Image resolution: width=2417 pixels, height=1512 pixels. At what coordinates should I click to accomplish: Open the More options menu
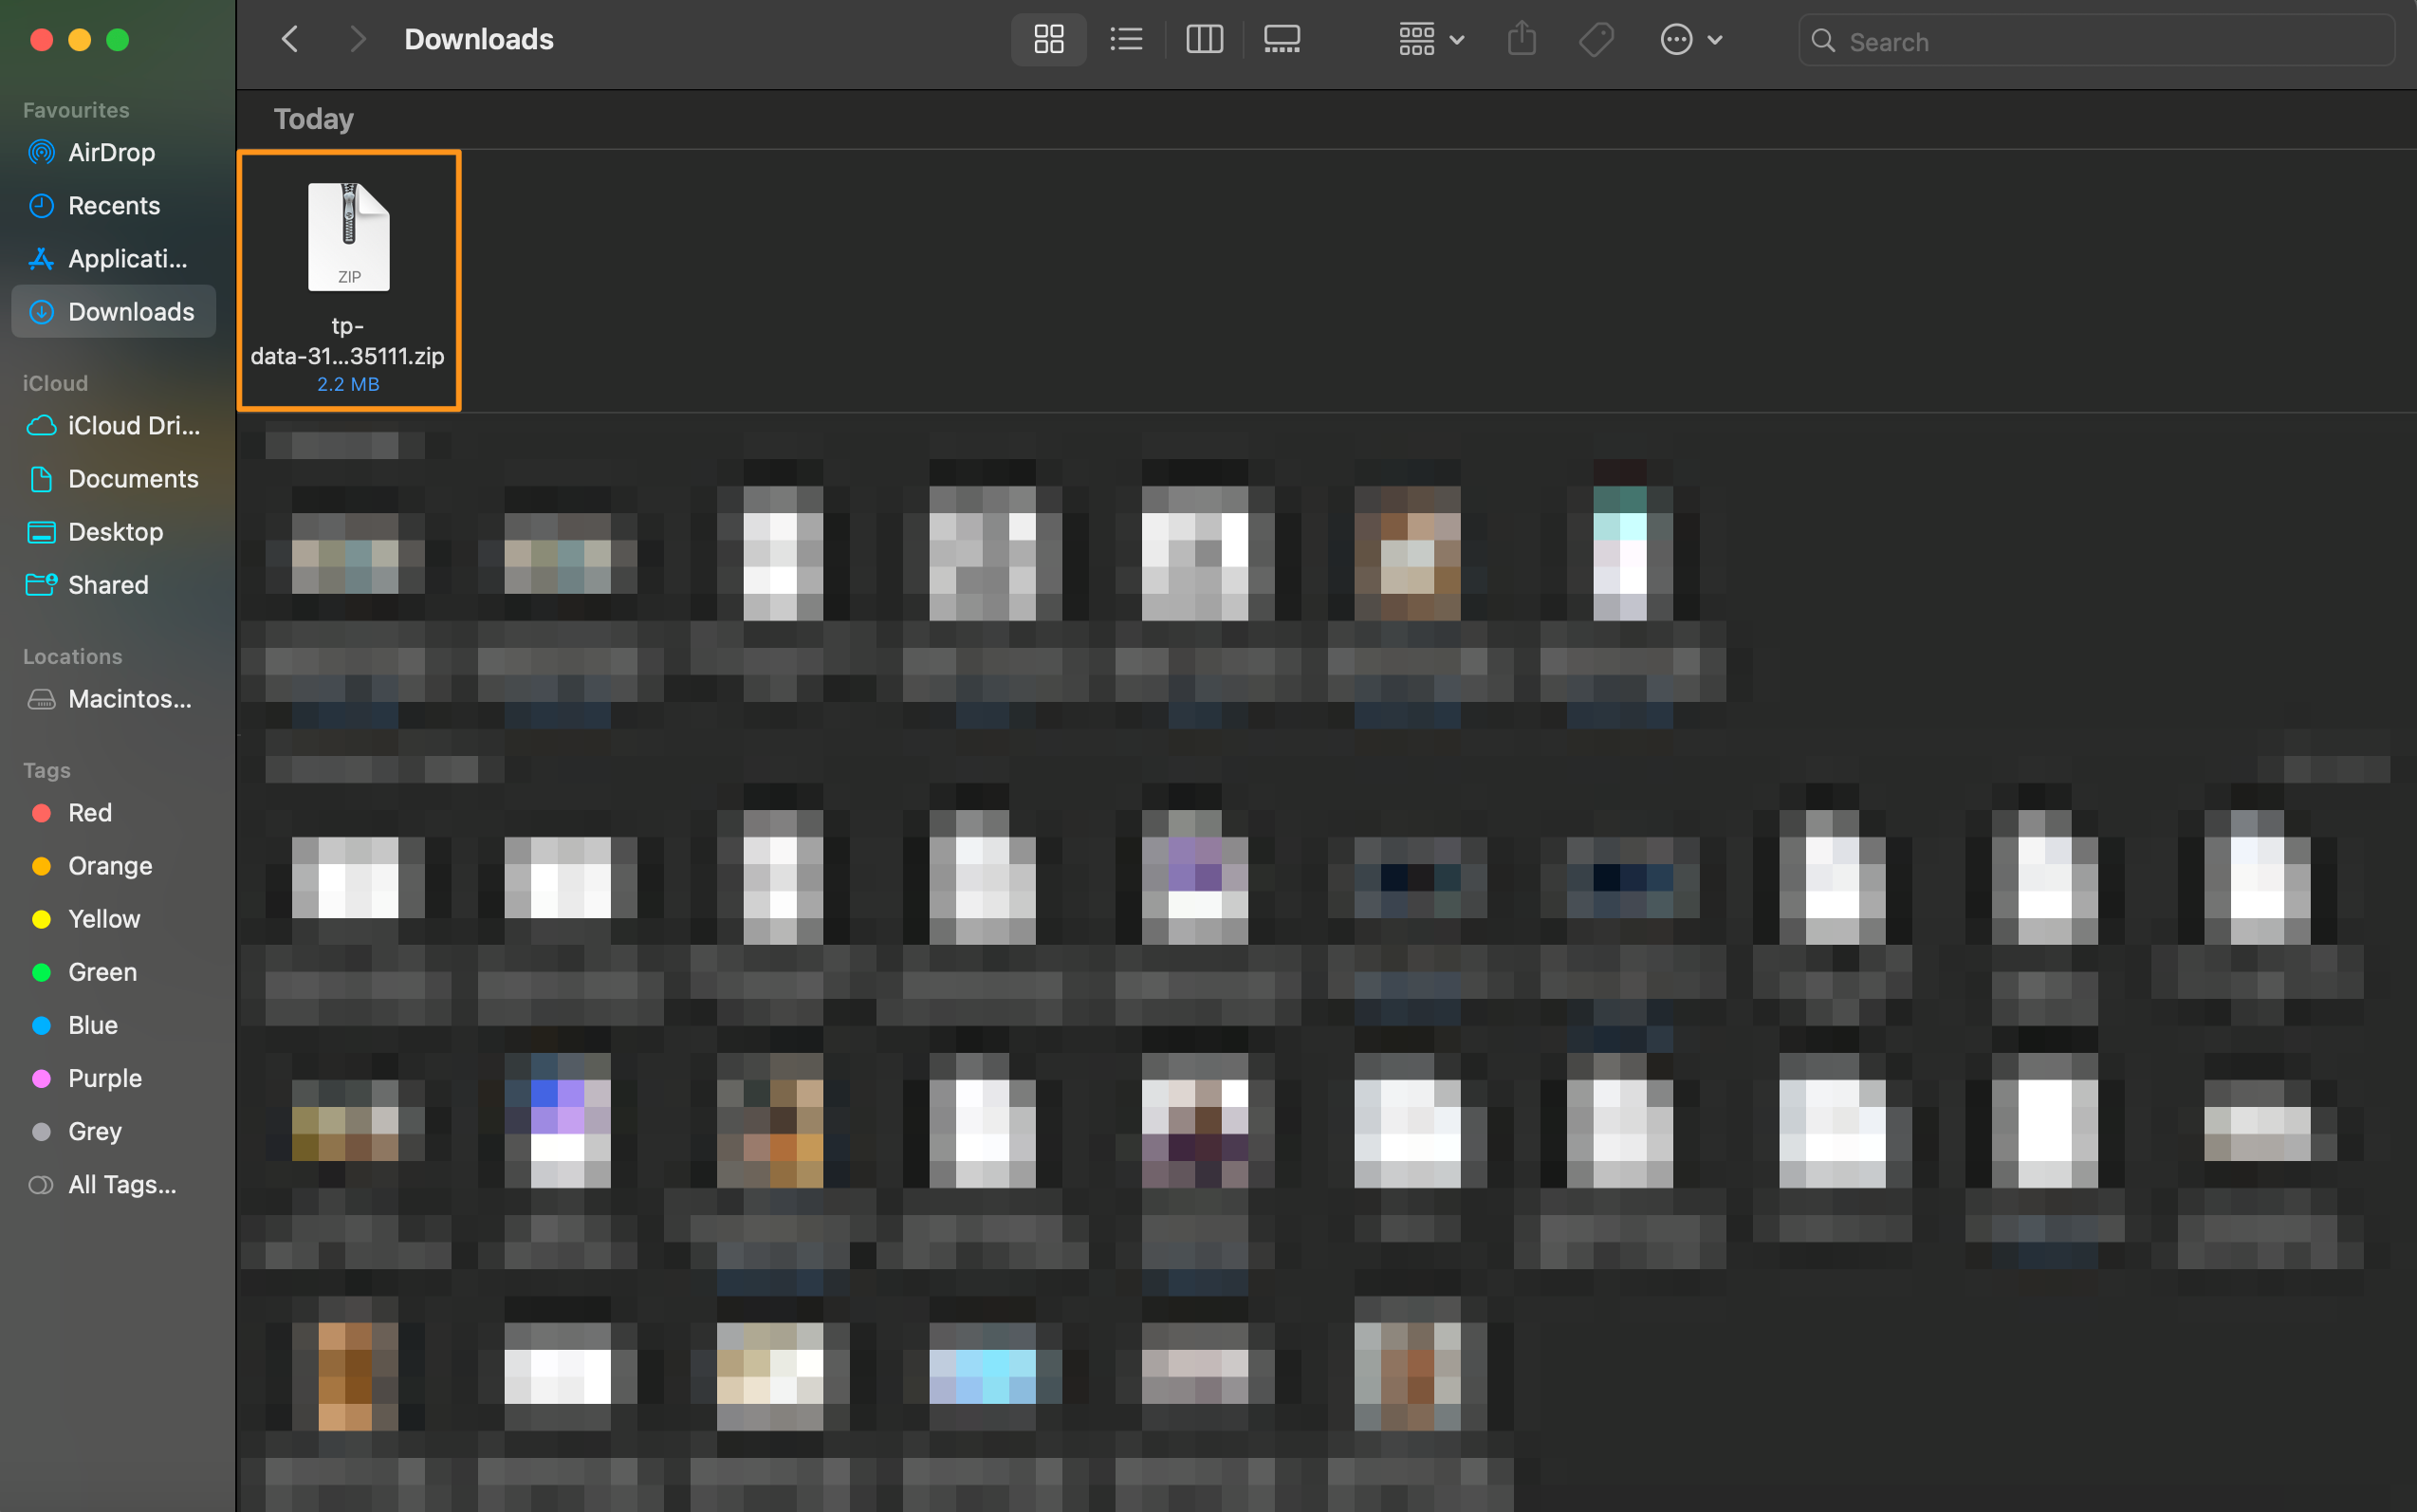coord(1690,39)
